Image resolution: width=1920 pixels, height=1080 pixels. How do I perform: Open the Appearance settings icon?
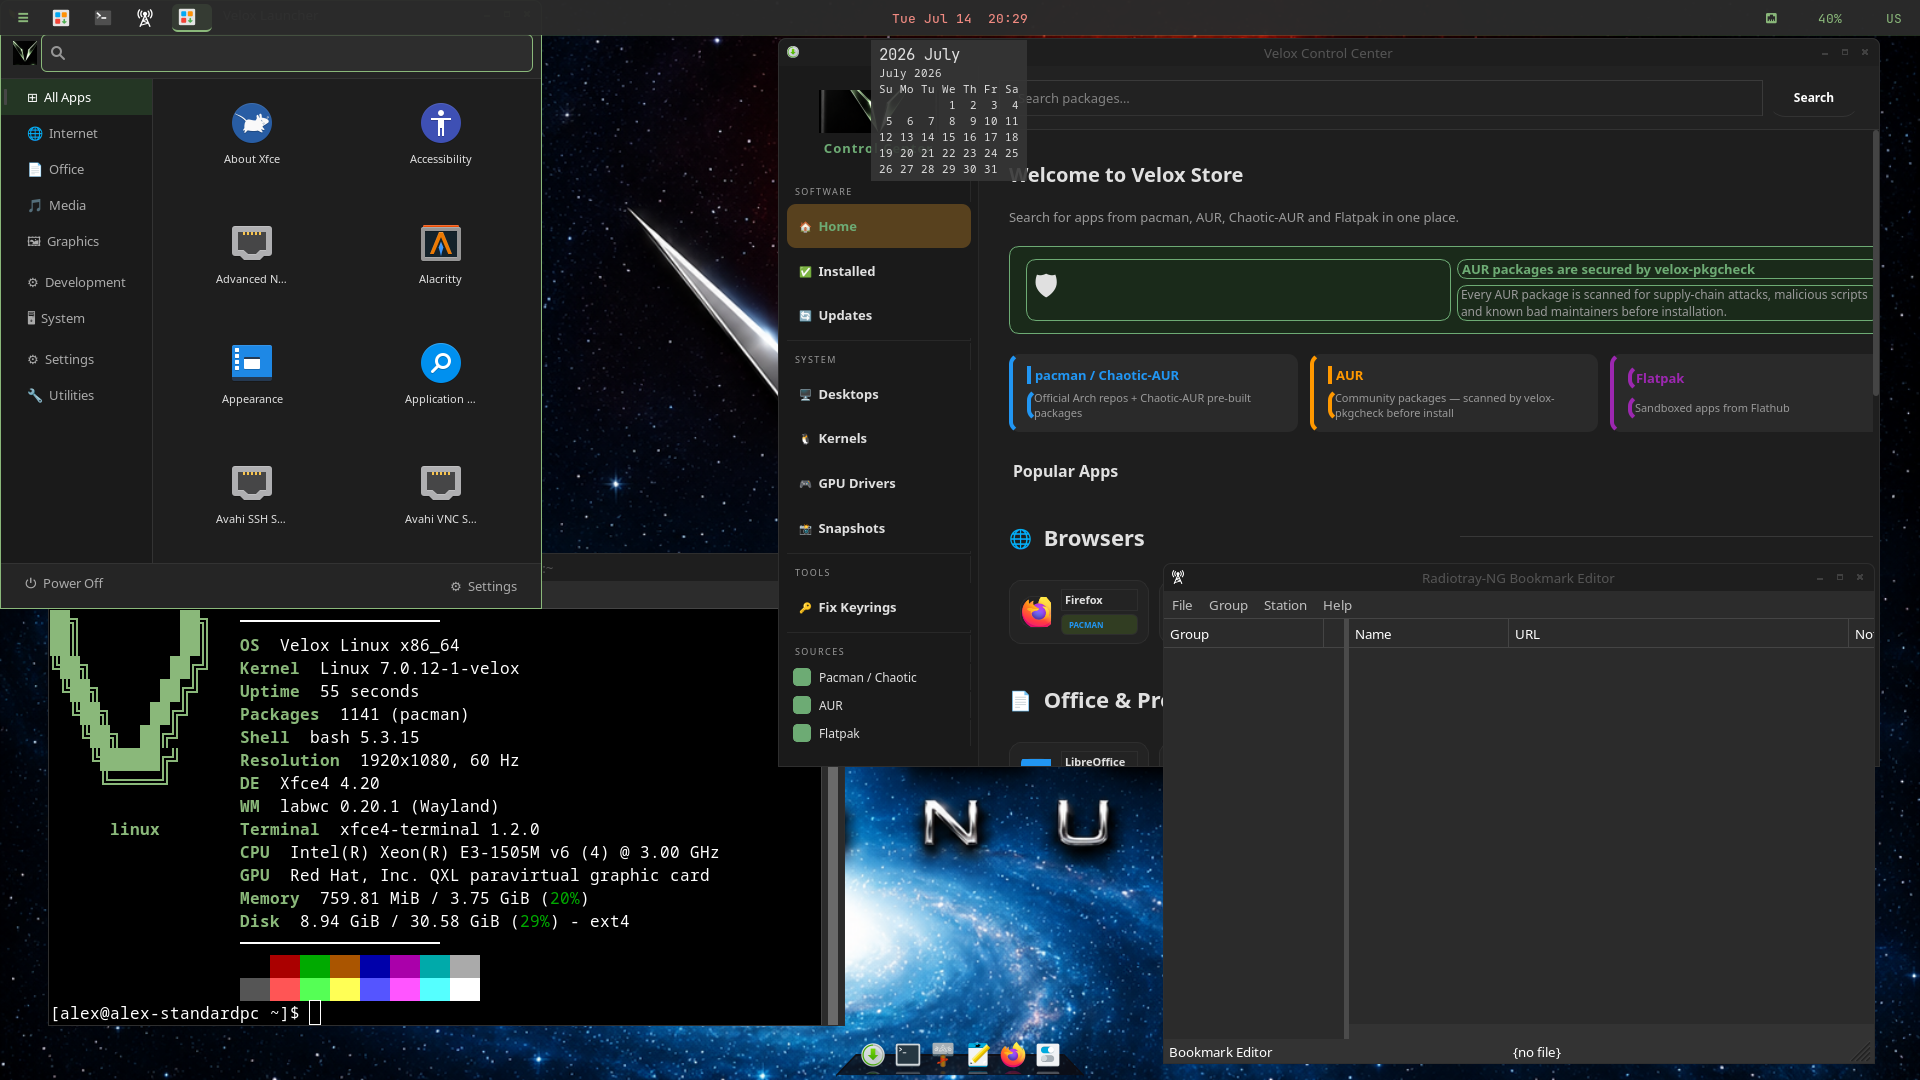coord(252,363)
